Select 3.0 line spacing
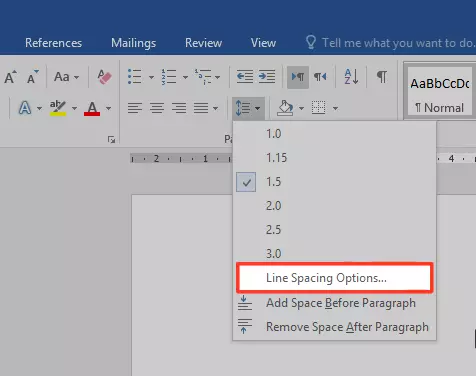 [x=334, y=253]
